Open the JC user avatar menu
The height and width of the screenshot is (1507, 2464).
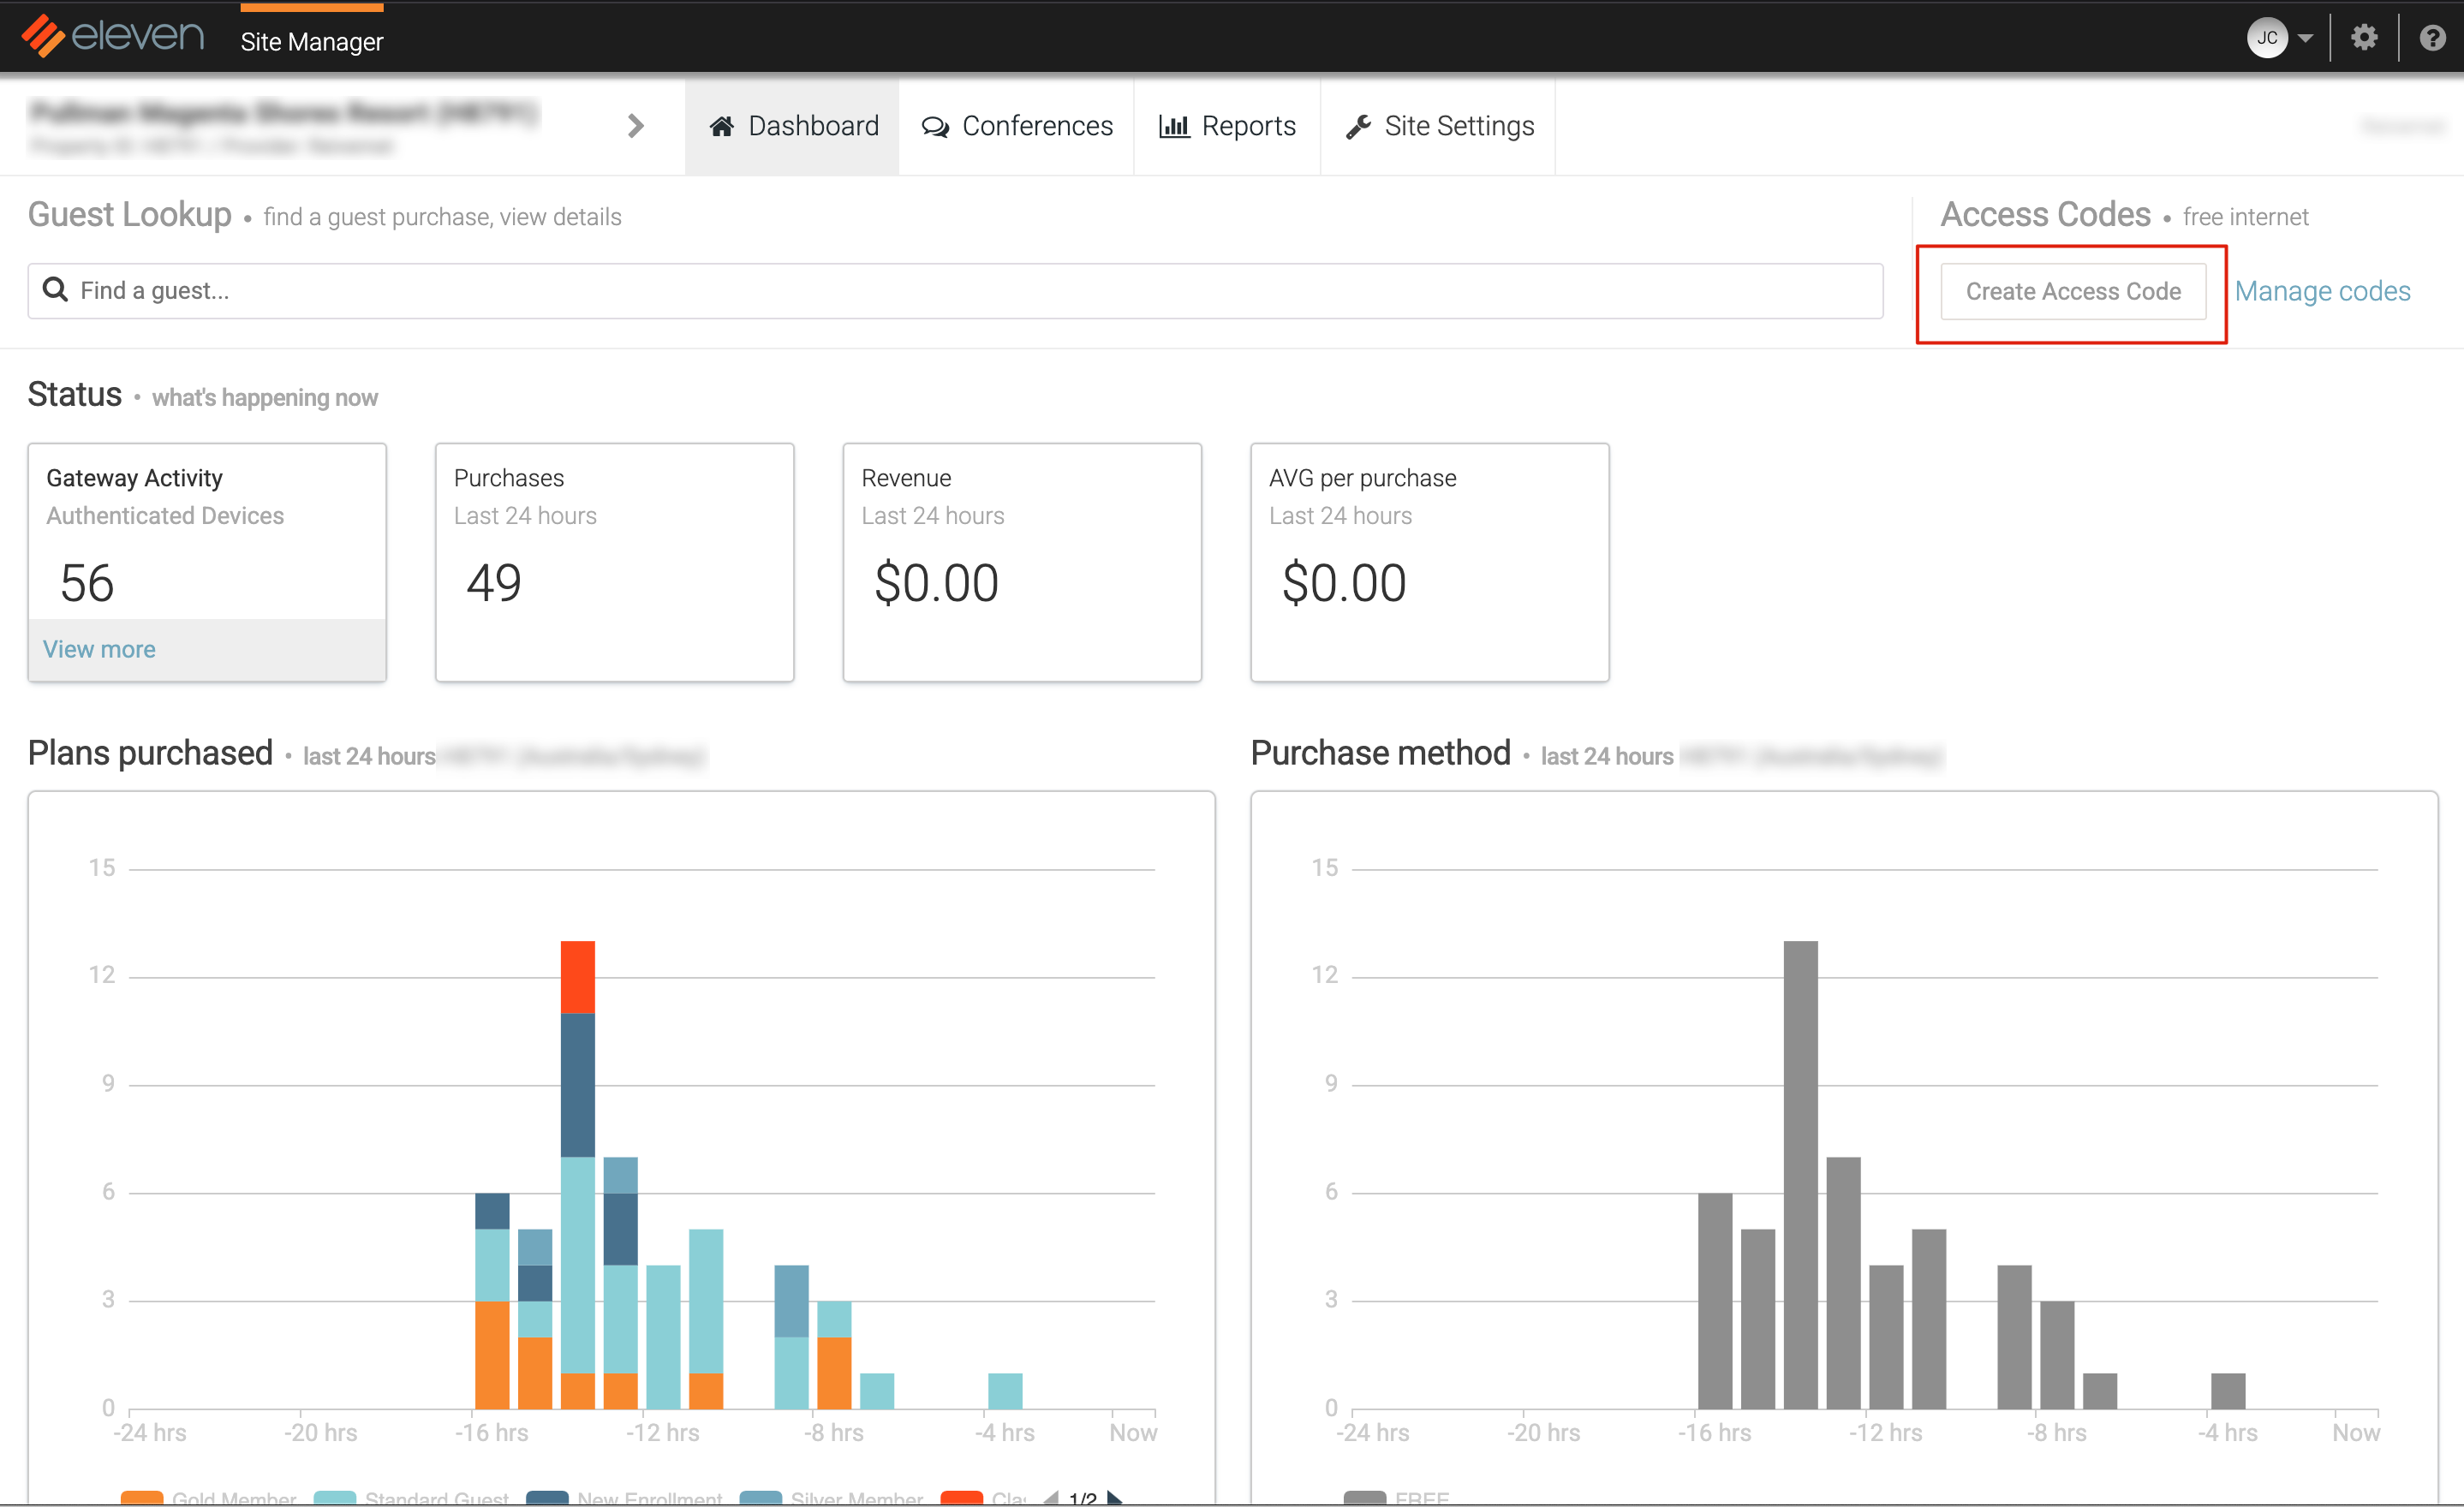pyautogui.click(x=2266, y=38)
